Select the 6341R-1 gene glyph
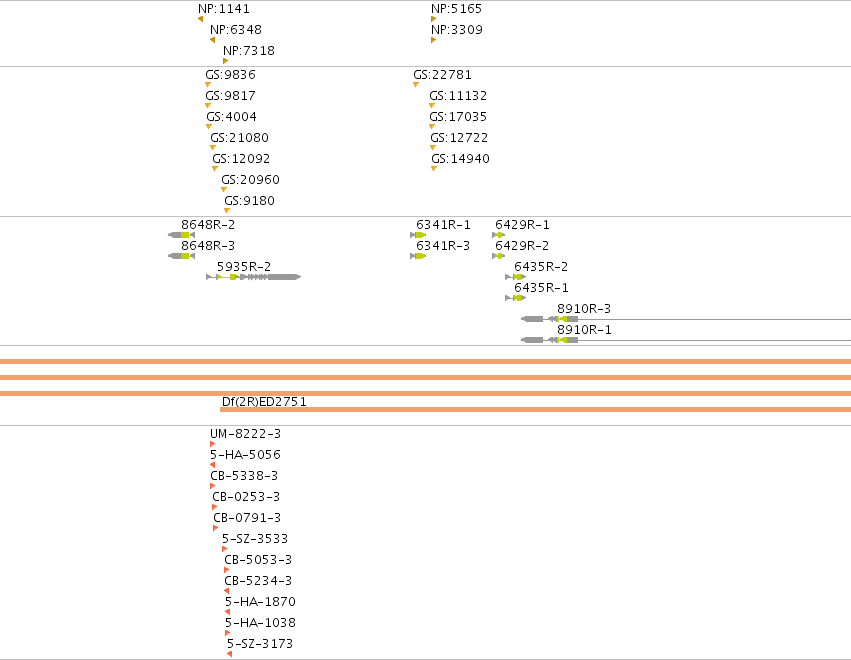Screen dimensions: 851x660 [x=418, y=235]
